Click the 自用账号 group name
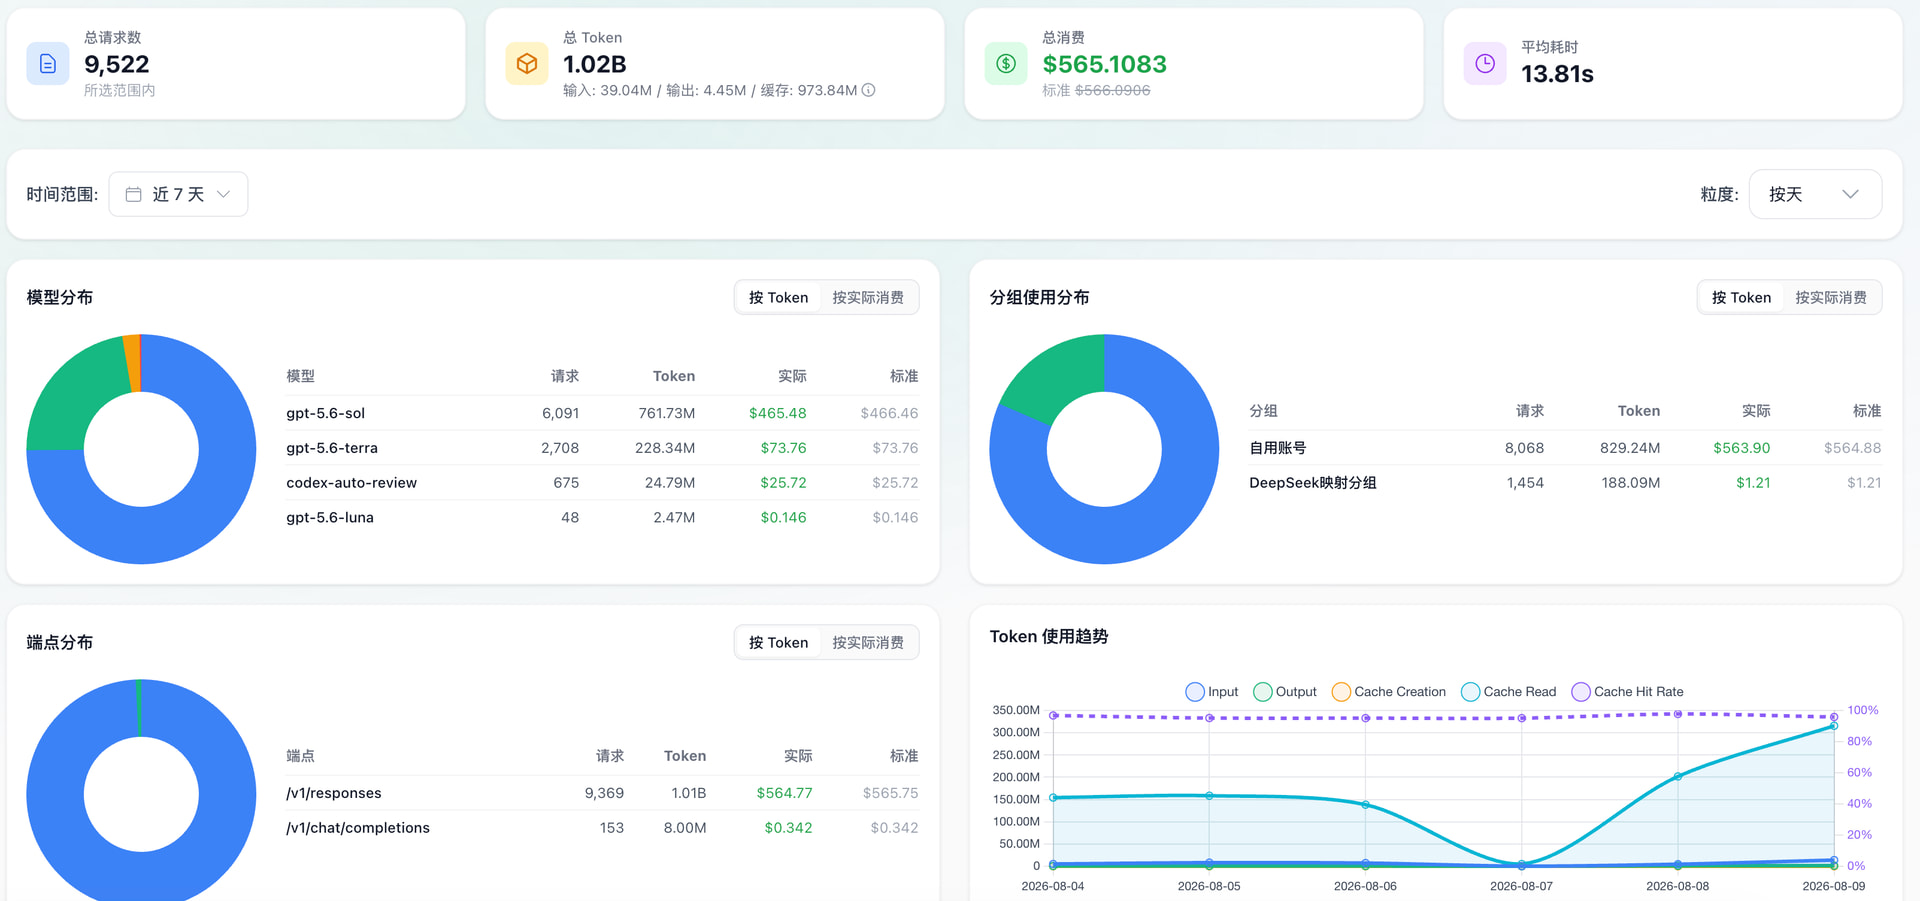The width and height of the screenshot is (1920, 901). pos(1278,448)
